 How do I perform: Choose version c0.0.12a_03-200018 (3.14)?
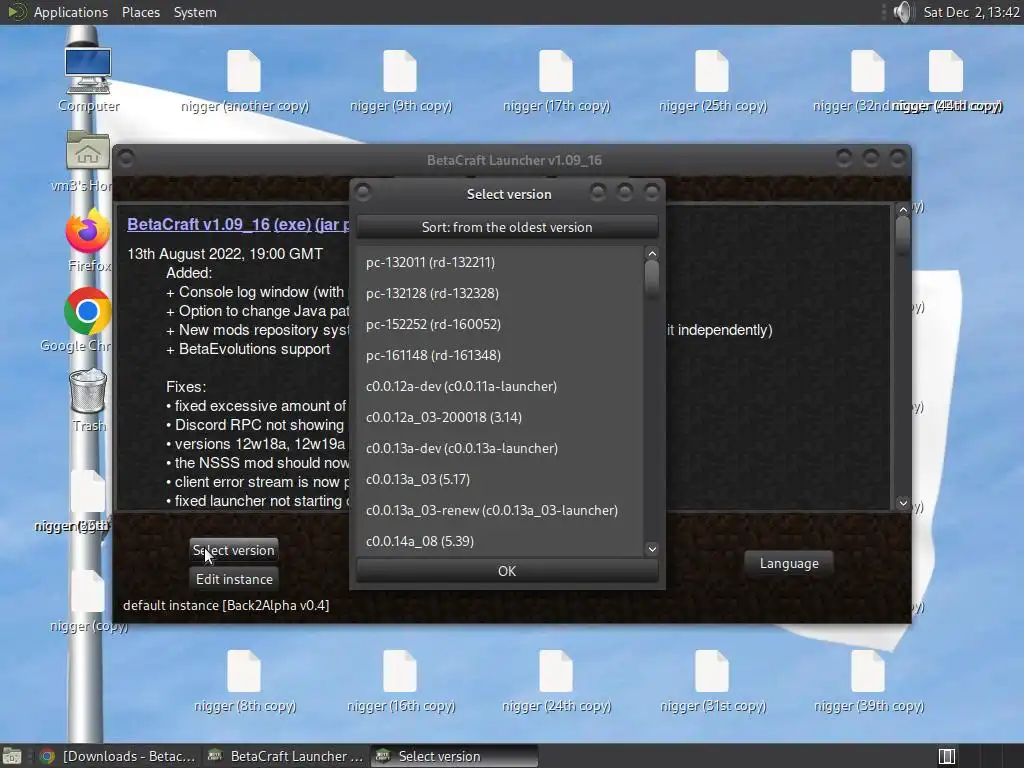click(500, 417)
